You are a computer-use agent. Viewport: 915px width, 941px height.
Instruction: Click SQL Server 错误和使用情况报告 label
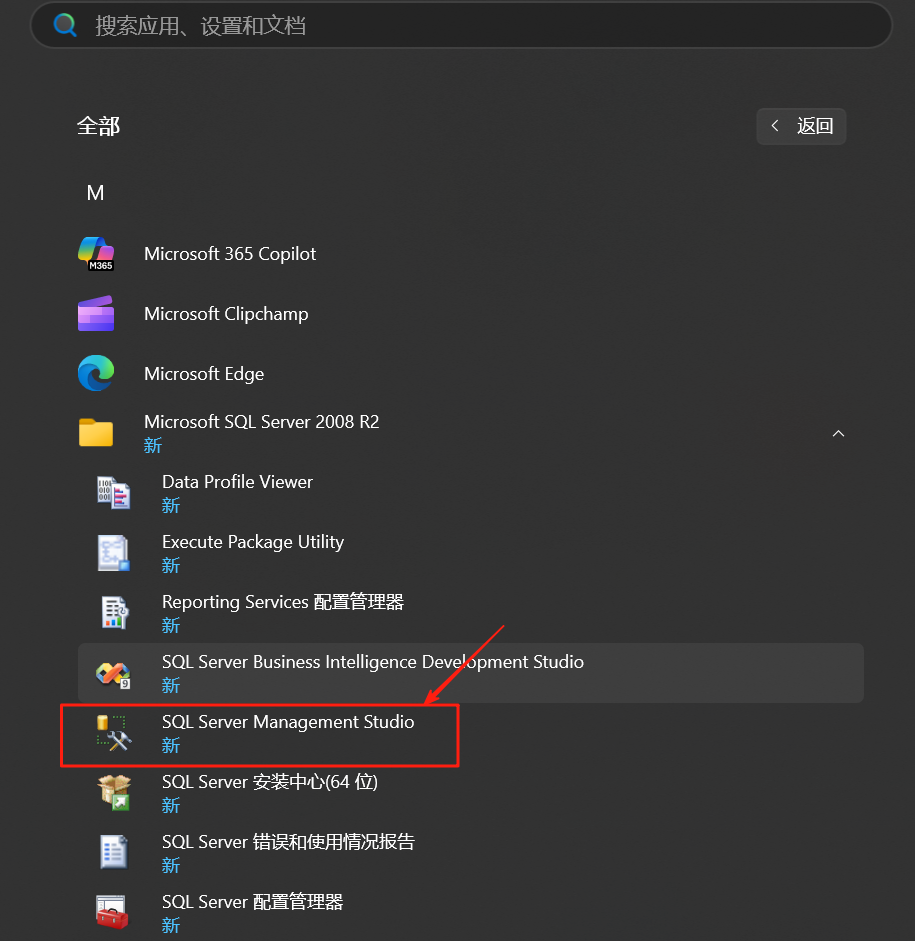point(288,842)
